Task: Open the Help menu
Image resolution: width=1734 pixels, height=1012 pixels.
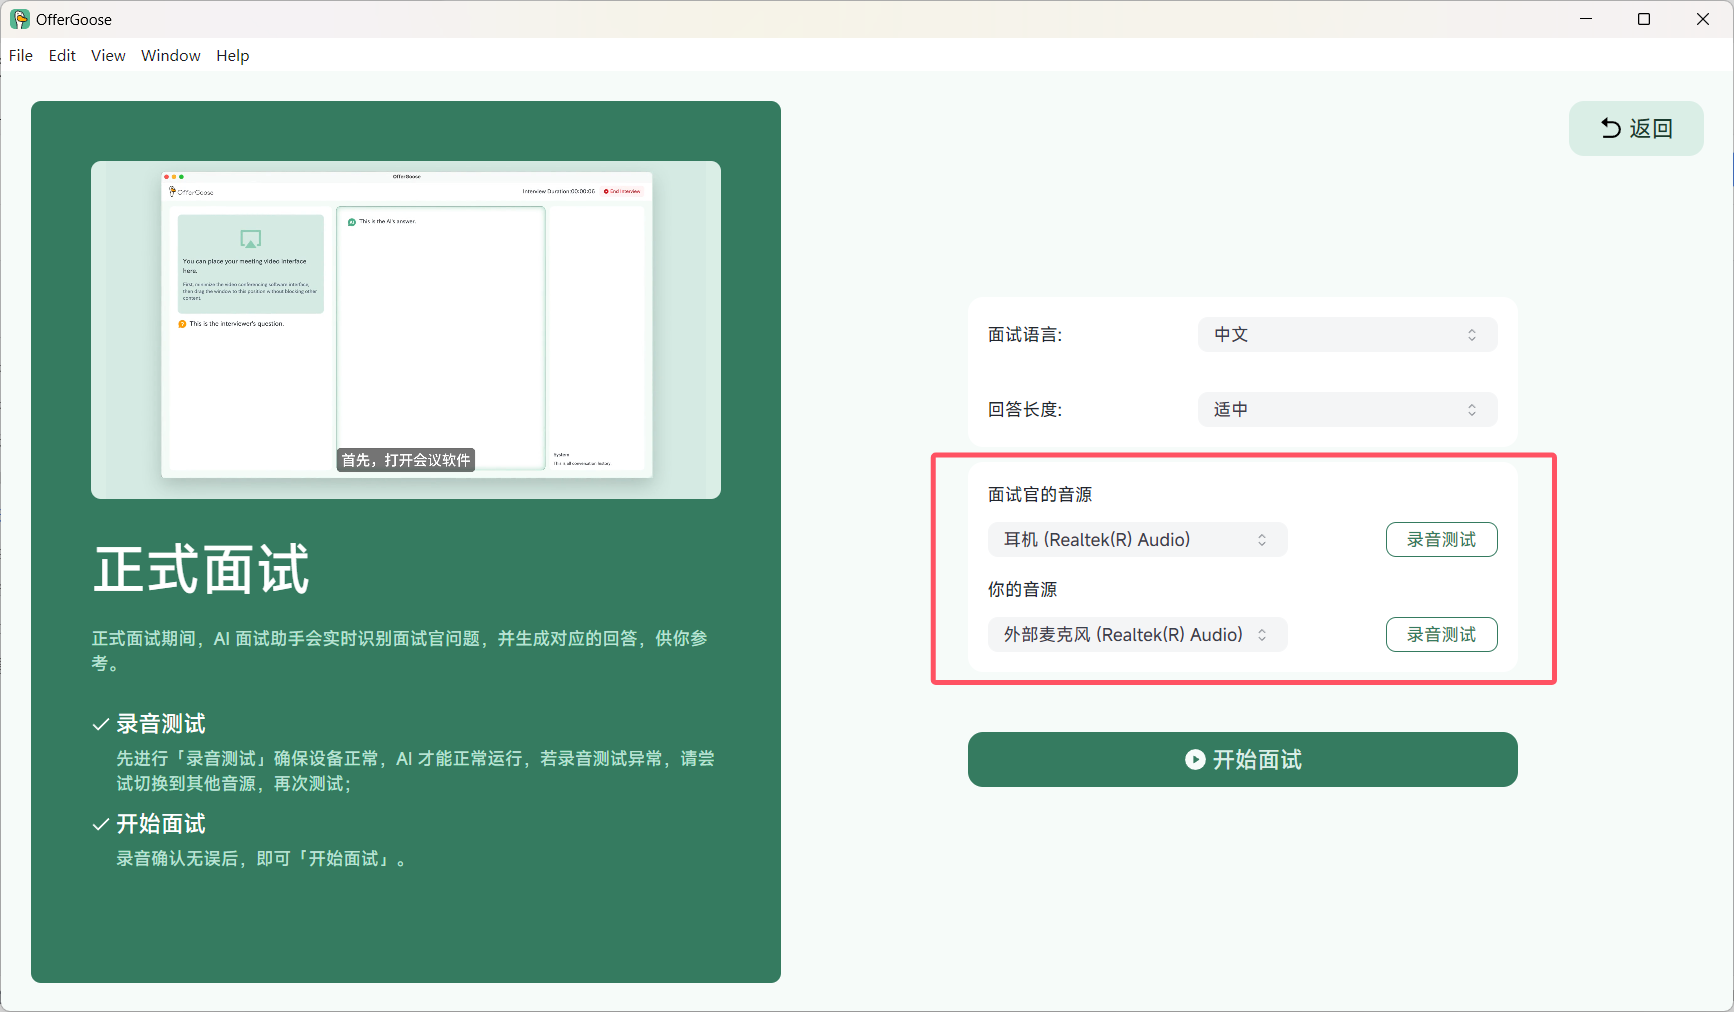Action: click(x=233, y=55)
